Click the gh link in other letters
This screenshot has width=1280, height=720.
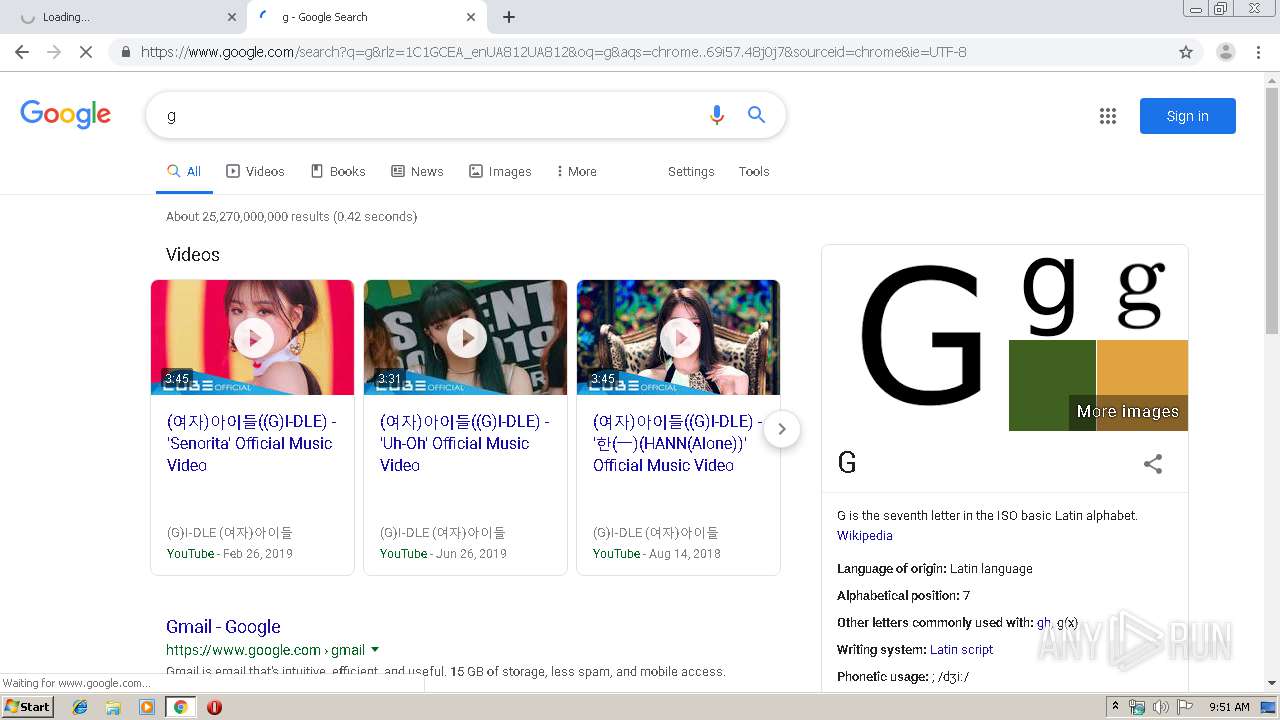(1044, 623)
